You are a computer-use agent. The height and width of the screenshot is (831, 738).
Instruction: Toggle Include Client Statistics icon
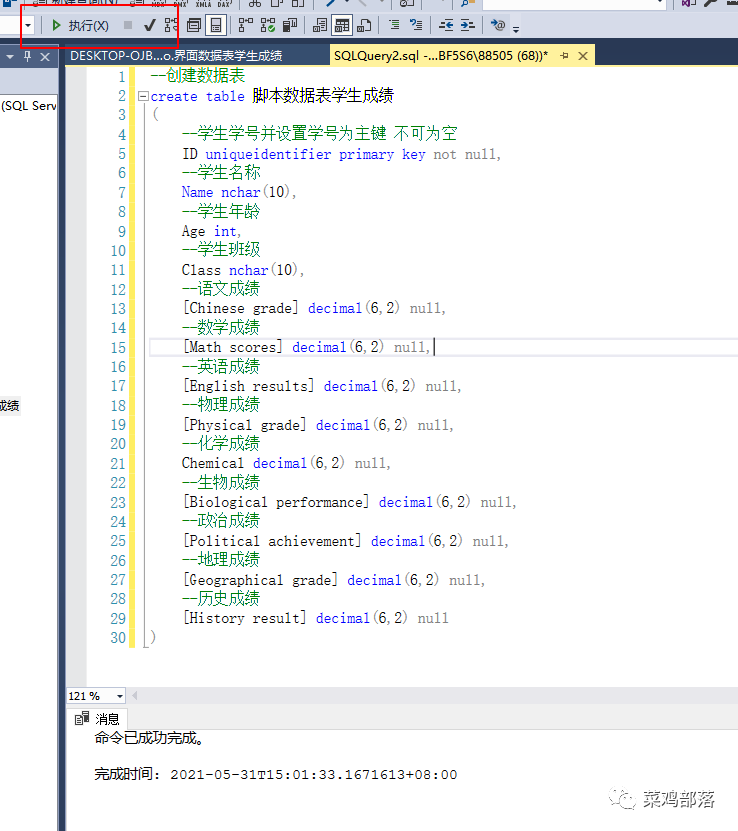tap(290, 25)
